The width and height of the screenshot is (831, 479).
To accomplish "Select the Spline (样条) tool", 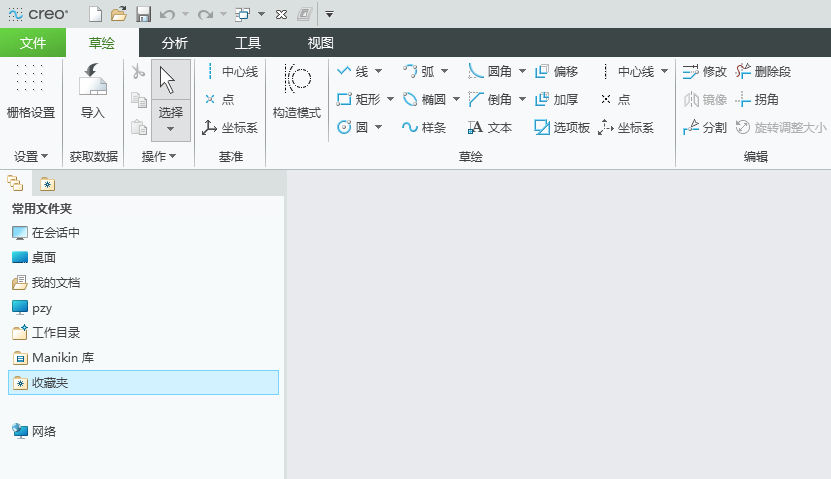I will pos(424,127).
